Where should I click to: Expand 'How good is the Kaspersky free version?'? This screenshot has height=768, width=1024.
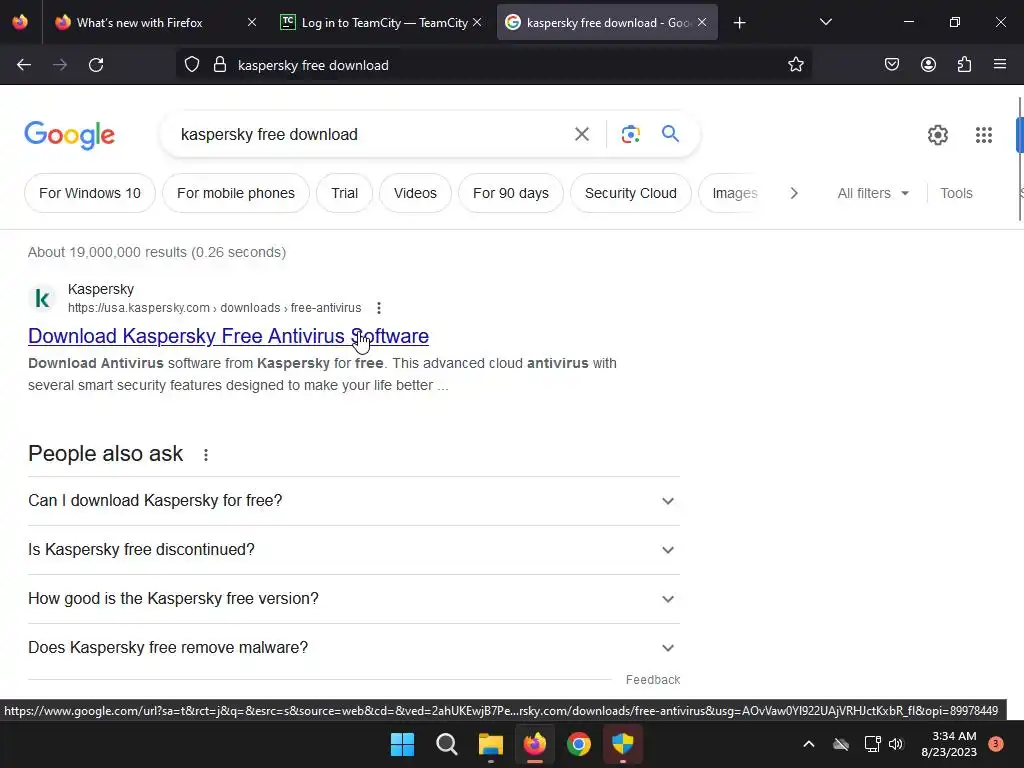click(354, 599)
